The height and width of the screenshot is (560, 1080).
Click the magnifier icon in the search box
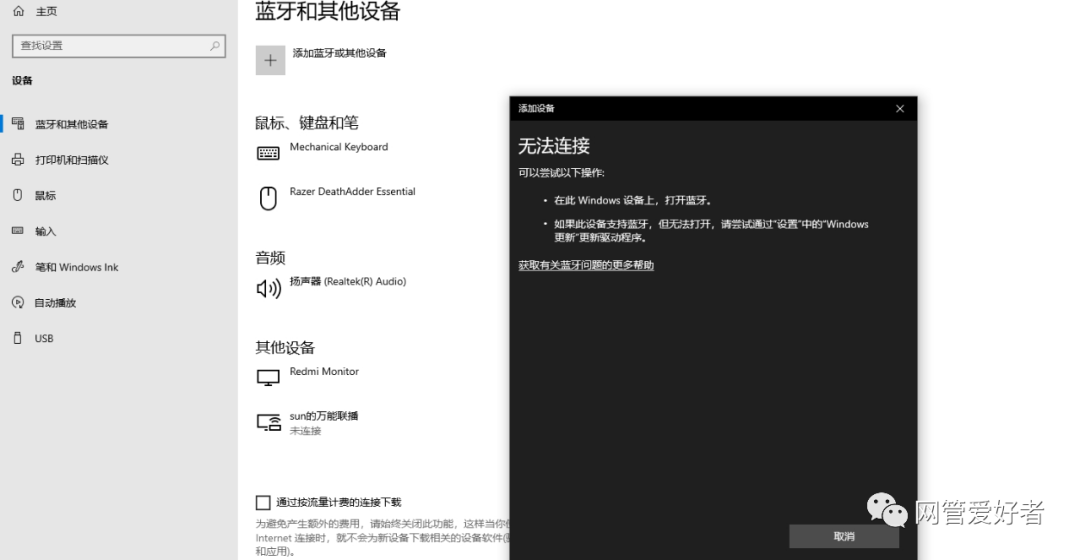point(215,45)
